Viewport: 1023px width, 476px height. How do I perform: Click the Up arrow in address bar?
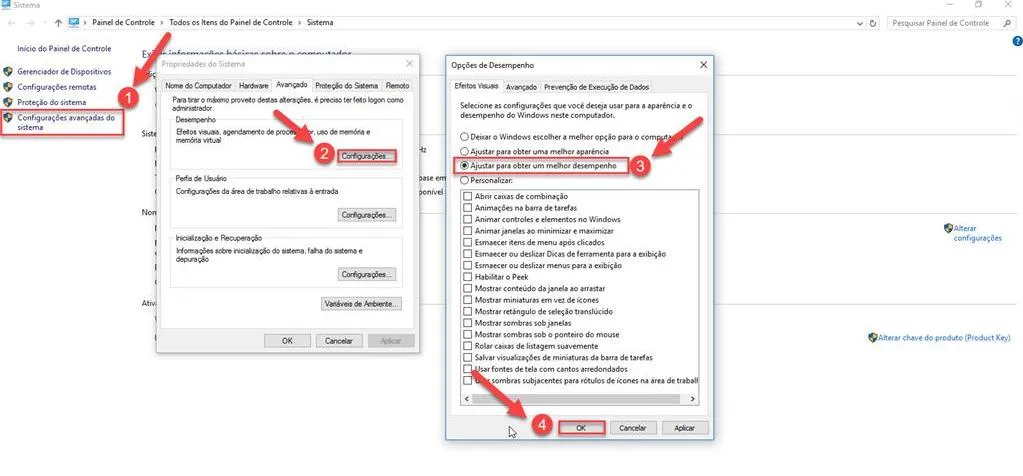tap(58, 23)
